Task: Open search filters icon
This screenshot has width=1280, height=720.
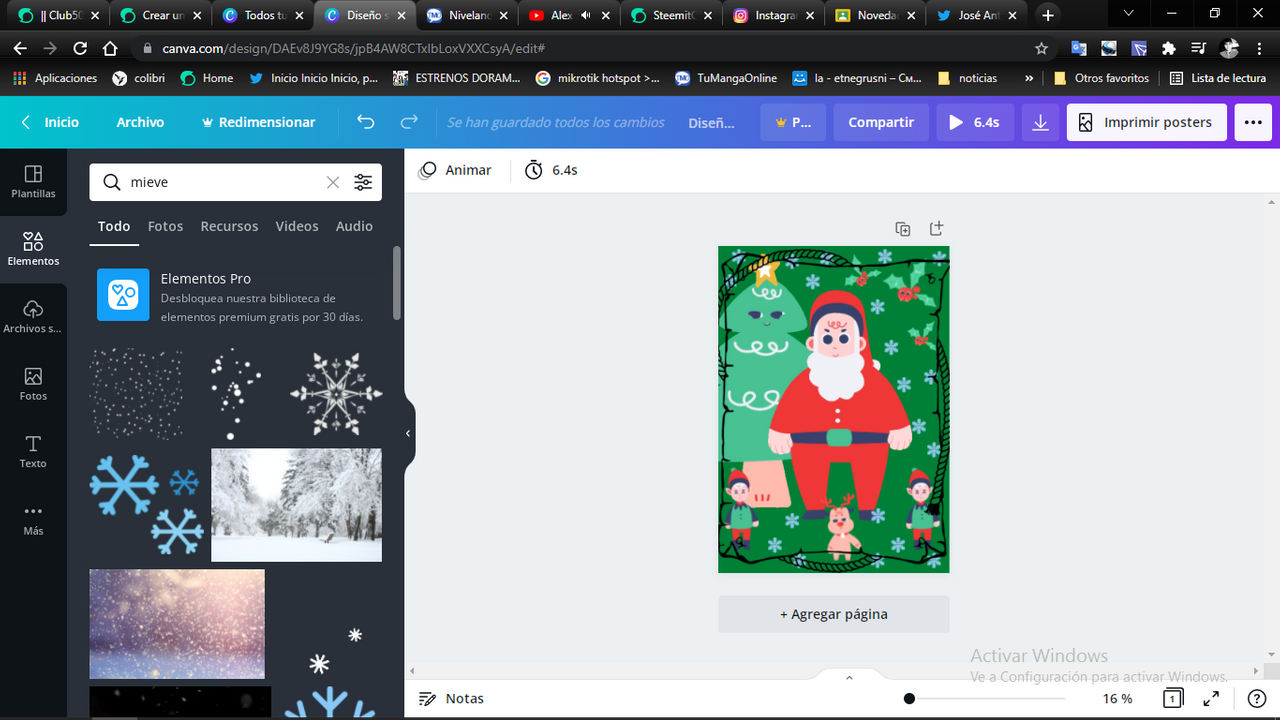Action: (x=363, y=182)
